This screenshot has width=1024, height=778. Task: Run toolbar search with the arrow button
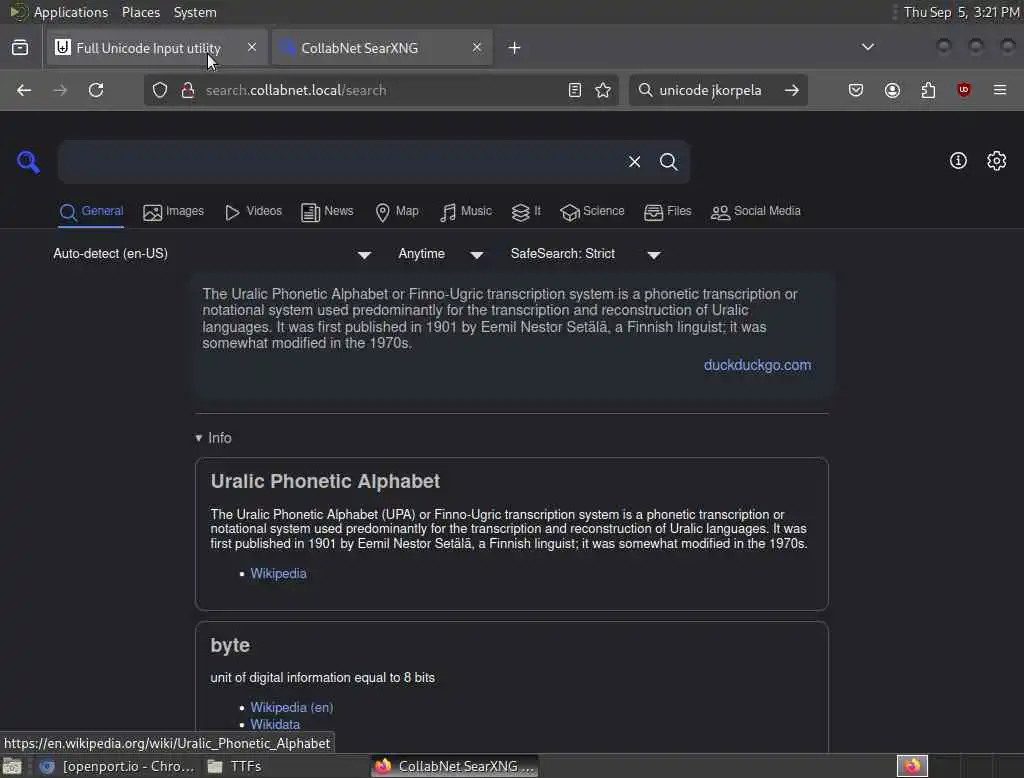coord(792,90)
